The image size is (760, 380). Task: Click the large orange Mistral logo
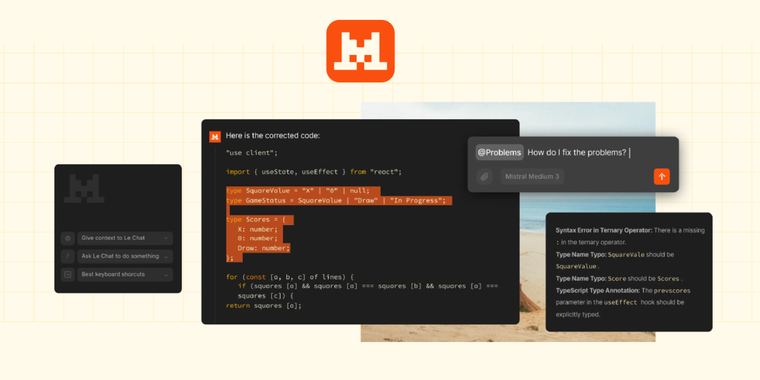pos(360,51)
